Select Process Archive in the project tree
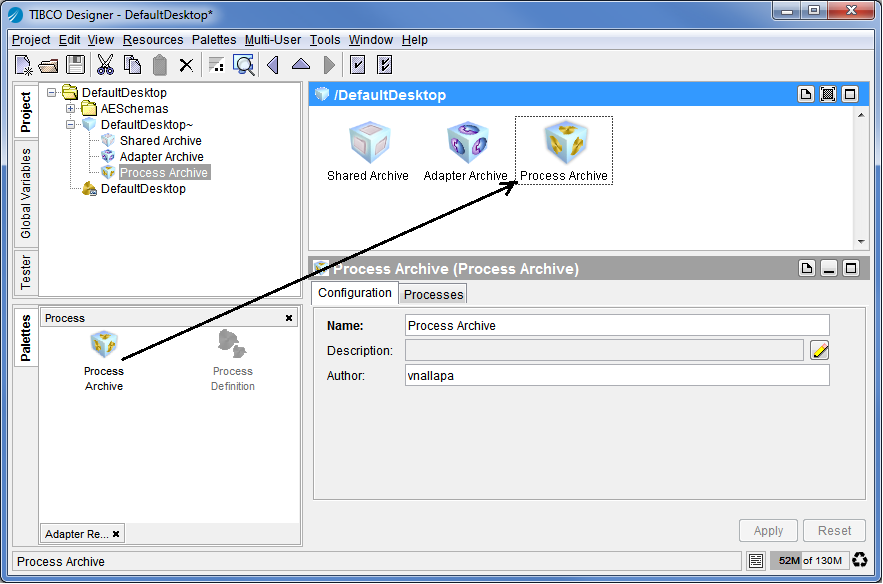 pos(164,173)
